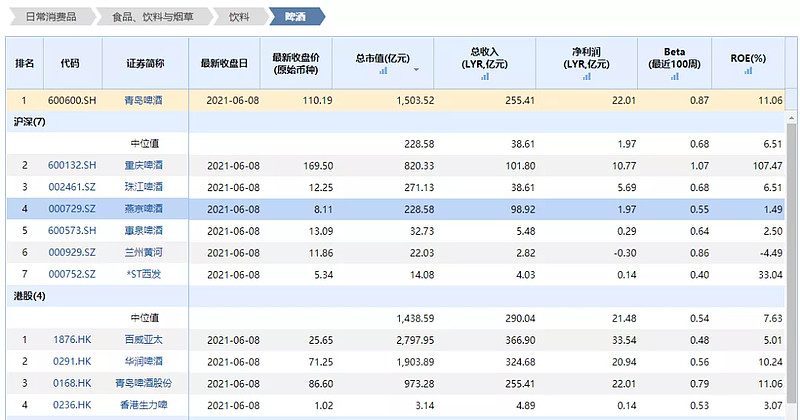Image resolution: width=800 pixels, height=420 pixels.
Task: Open stock code 0168.HK
Action: point(72,383)
